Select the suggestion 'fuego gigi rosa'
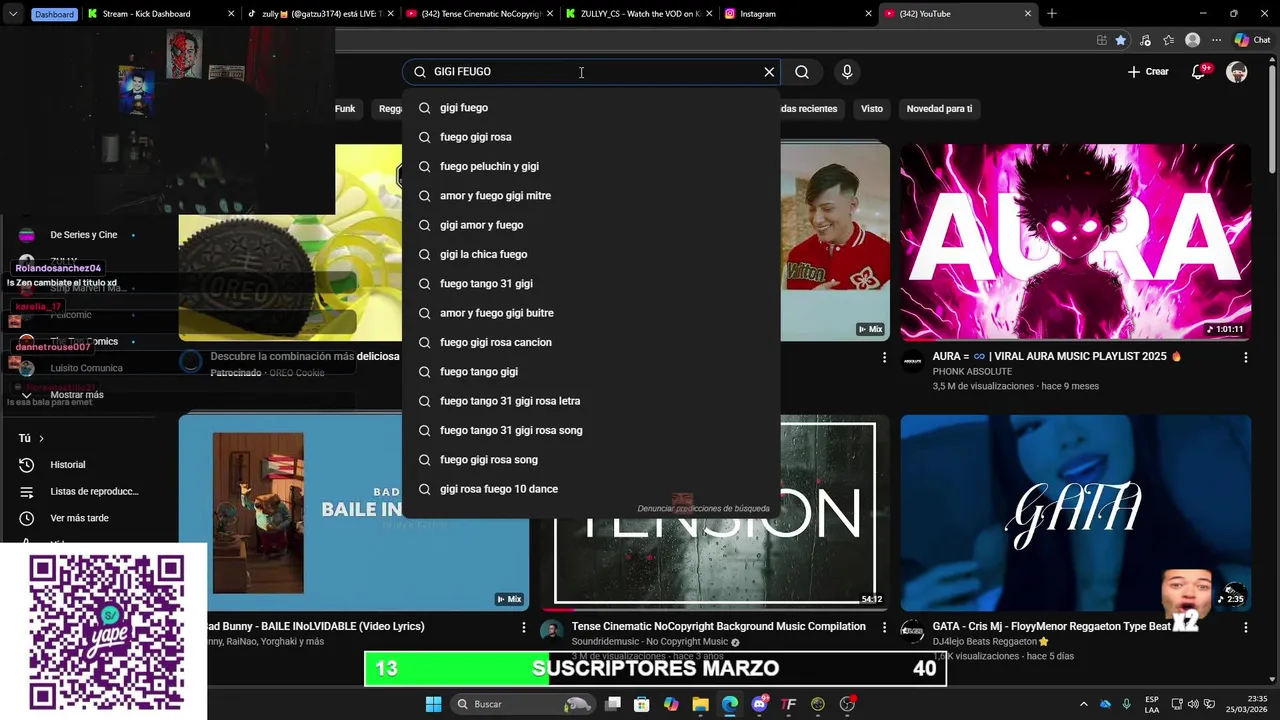This screenshot has height=720, width=1280. [591, 137]
